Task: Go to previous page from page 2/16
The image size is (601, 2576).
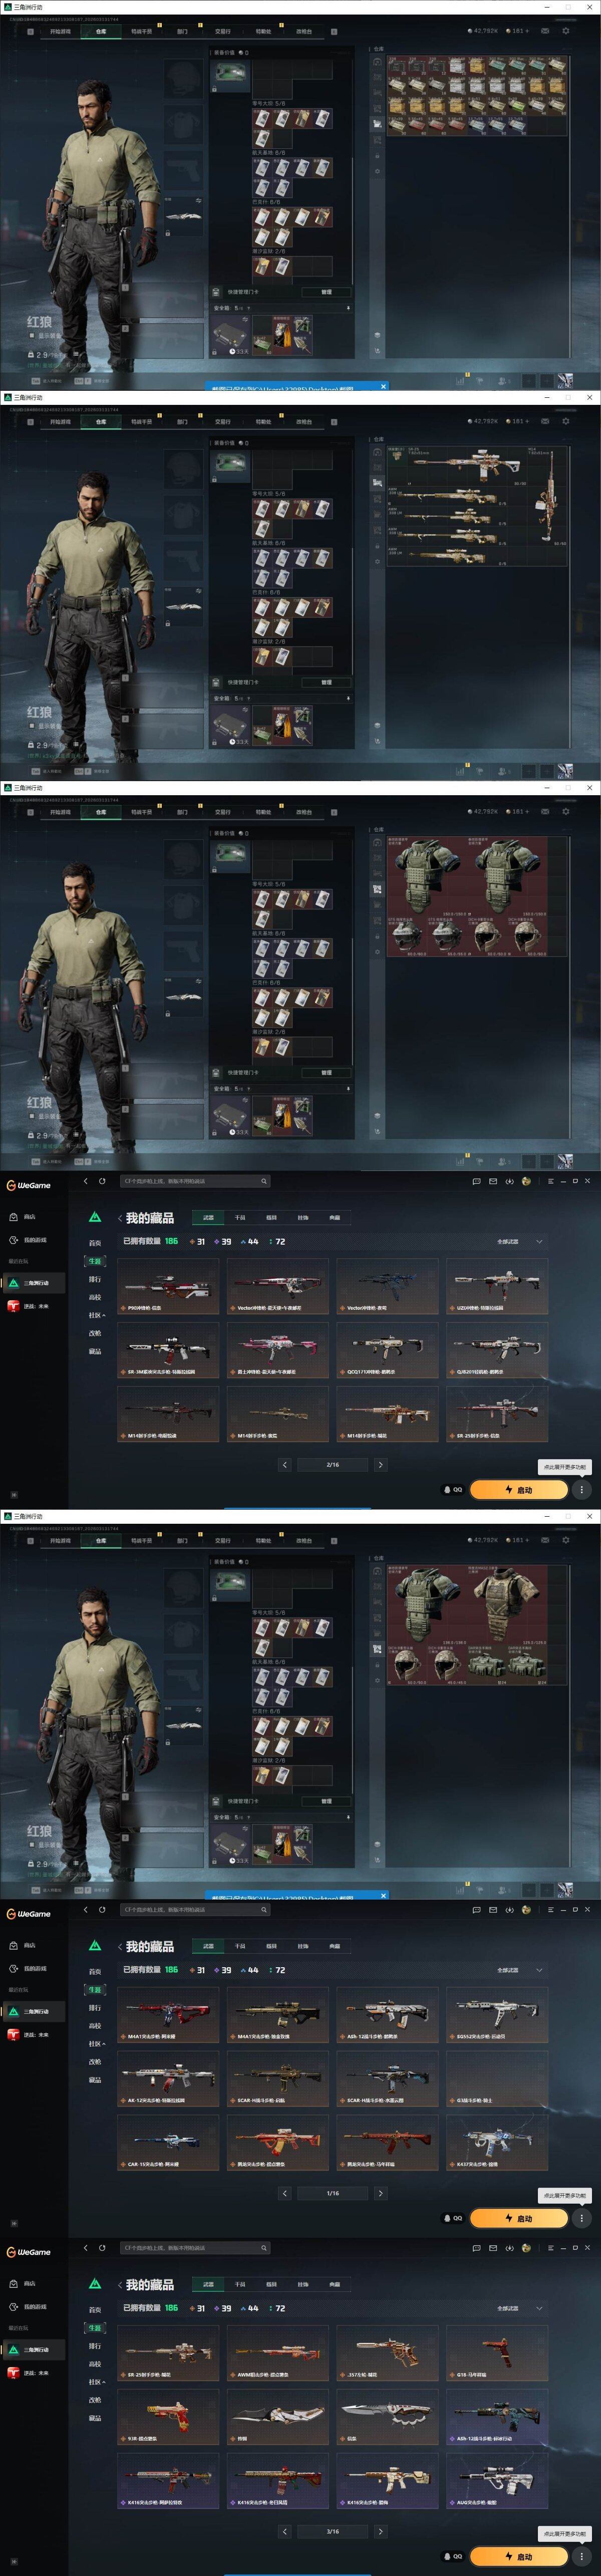Action: coord(285,1464)
